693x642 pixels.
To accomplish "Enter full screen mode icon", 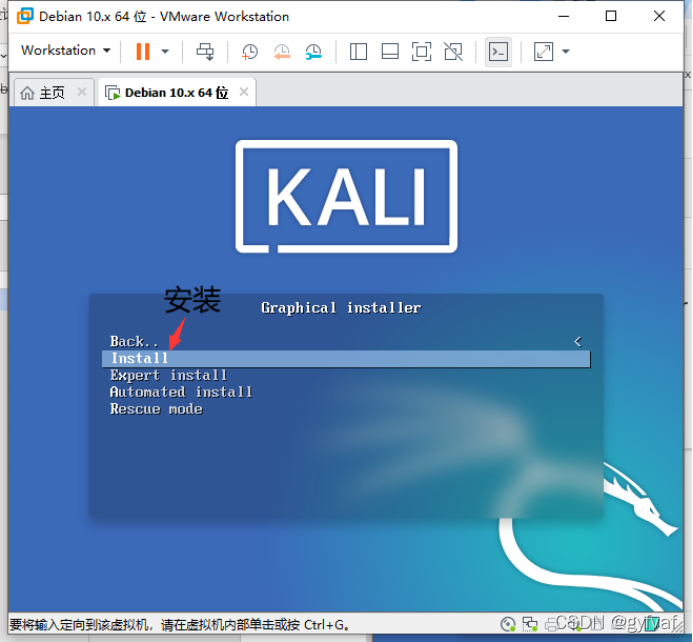I will pos(421,52).
